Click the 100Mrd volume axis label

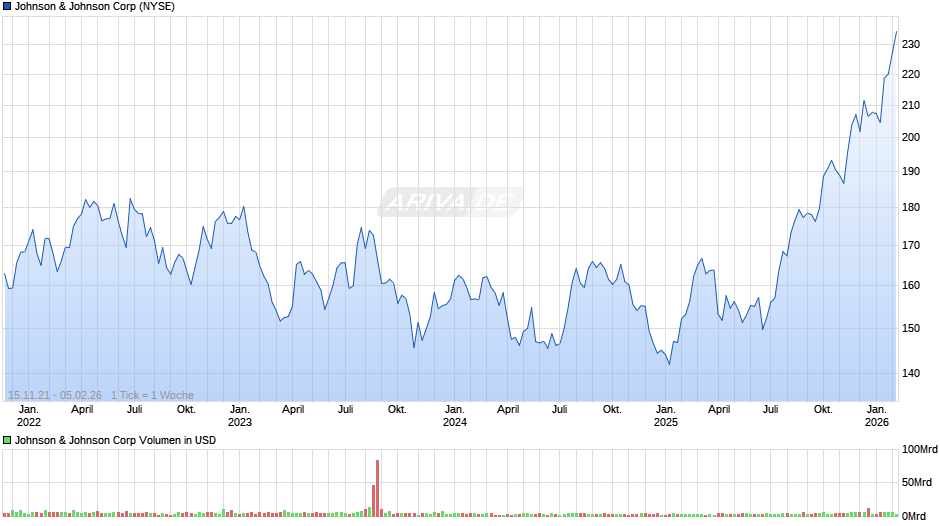[920, 450]
